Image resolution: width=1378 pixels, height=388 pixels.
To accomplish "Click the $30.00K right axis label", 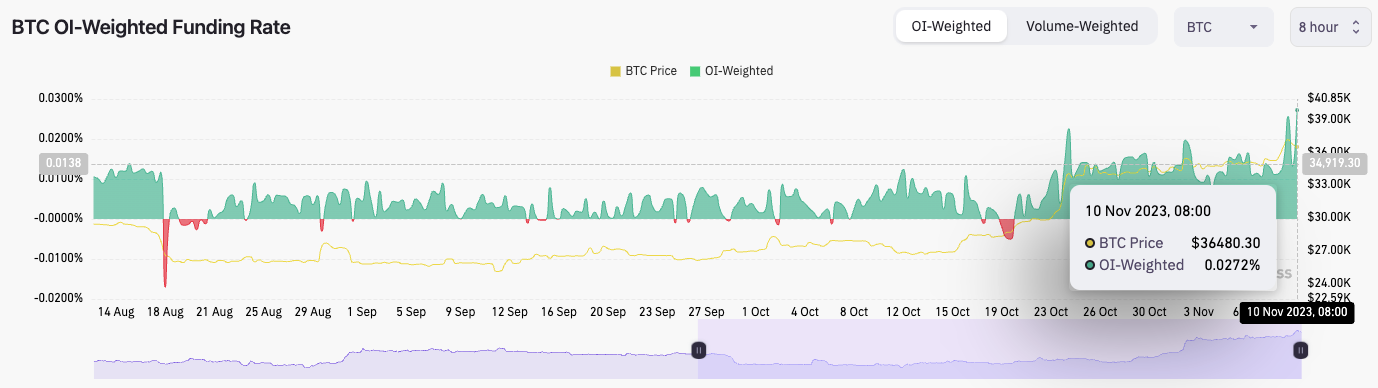I will [1329, 217].
